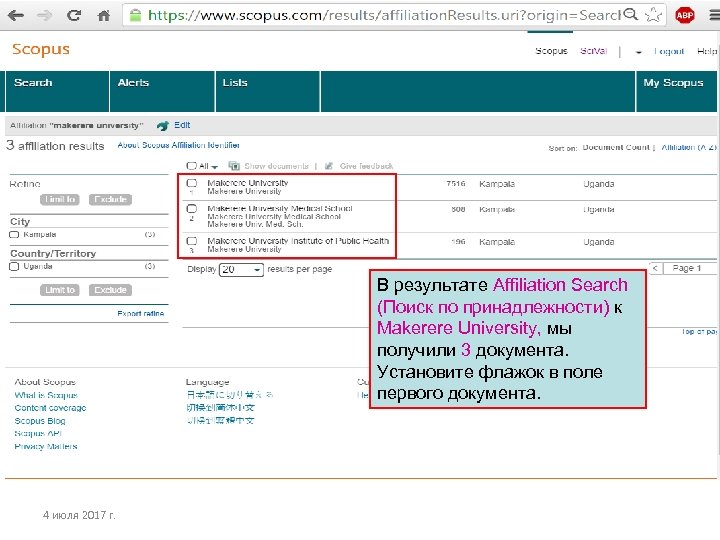Viewport: 720px width, 540px height.
Task: Open Privacy Matters footer link
Action: pos(45,446)
